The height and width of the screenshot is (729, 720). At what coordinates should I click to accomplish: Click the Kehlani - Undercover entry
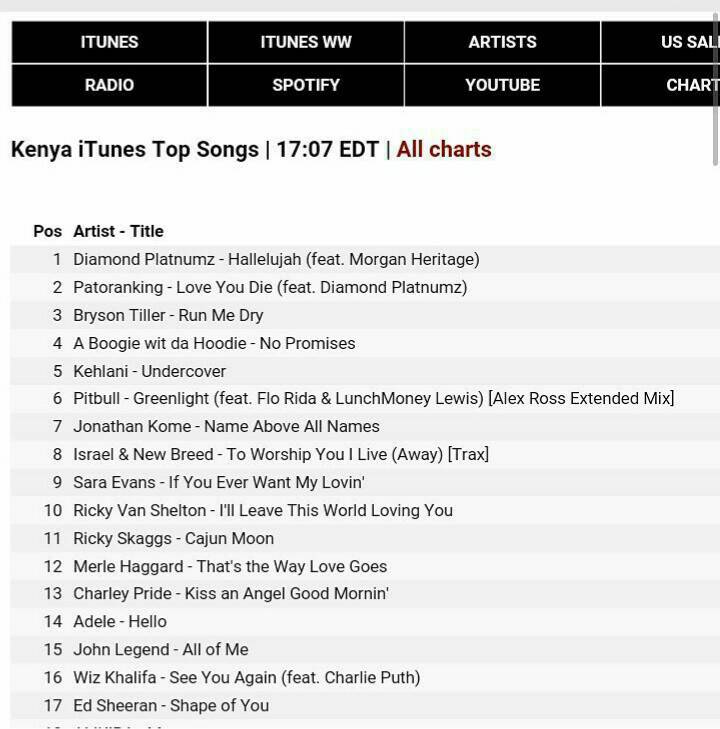tap(150, 371)
